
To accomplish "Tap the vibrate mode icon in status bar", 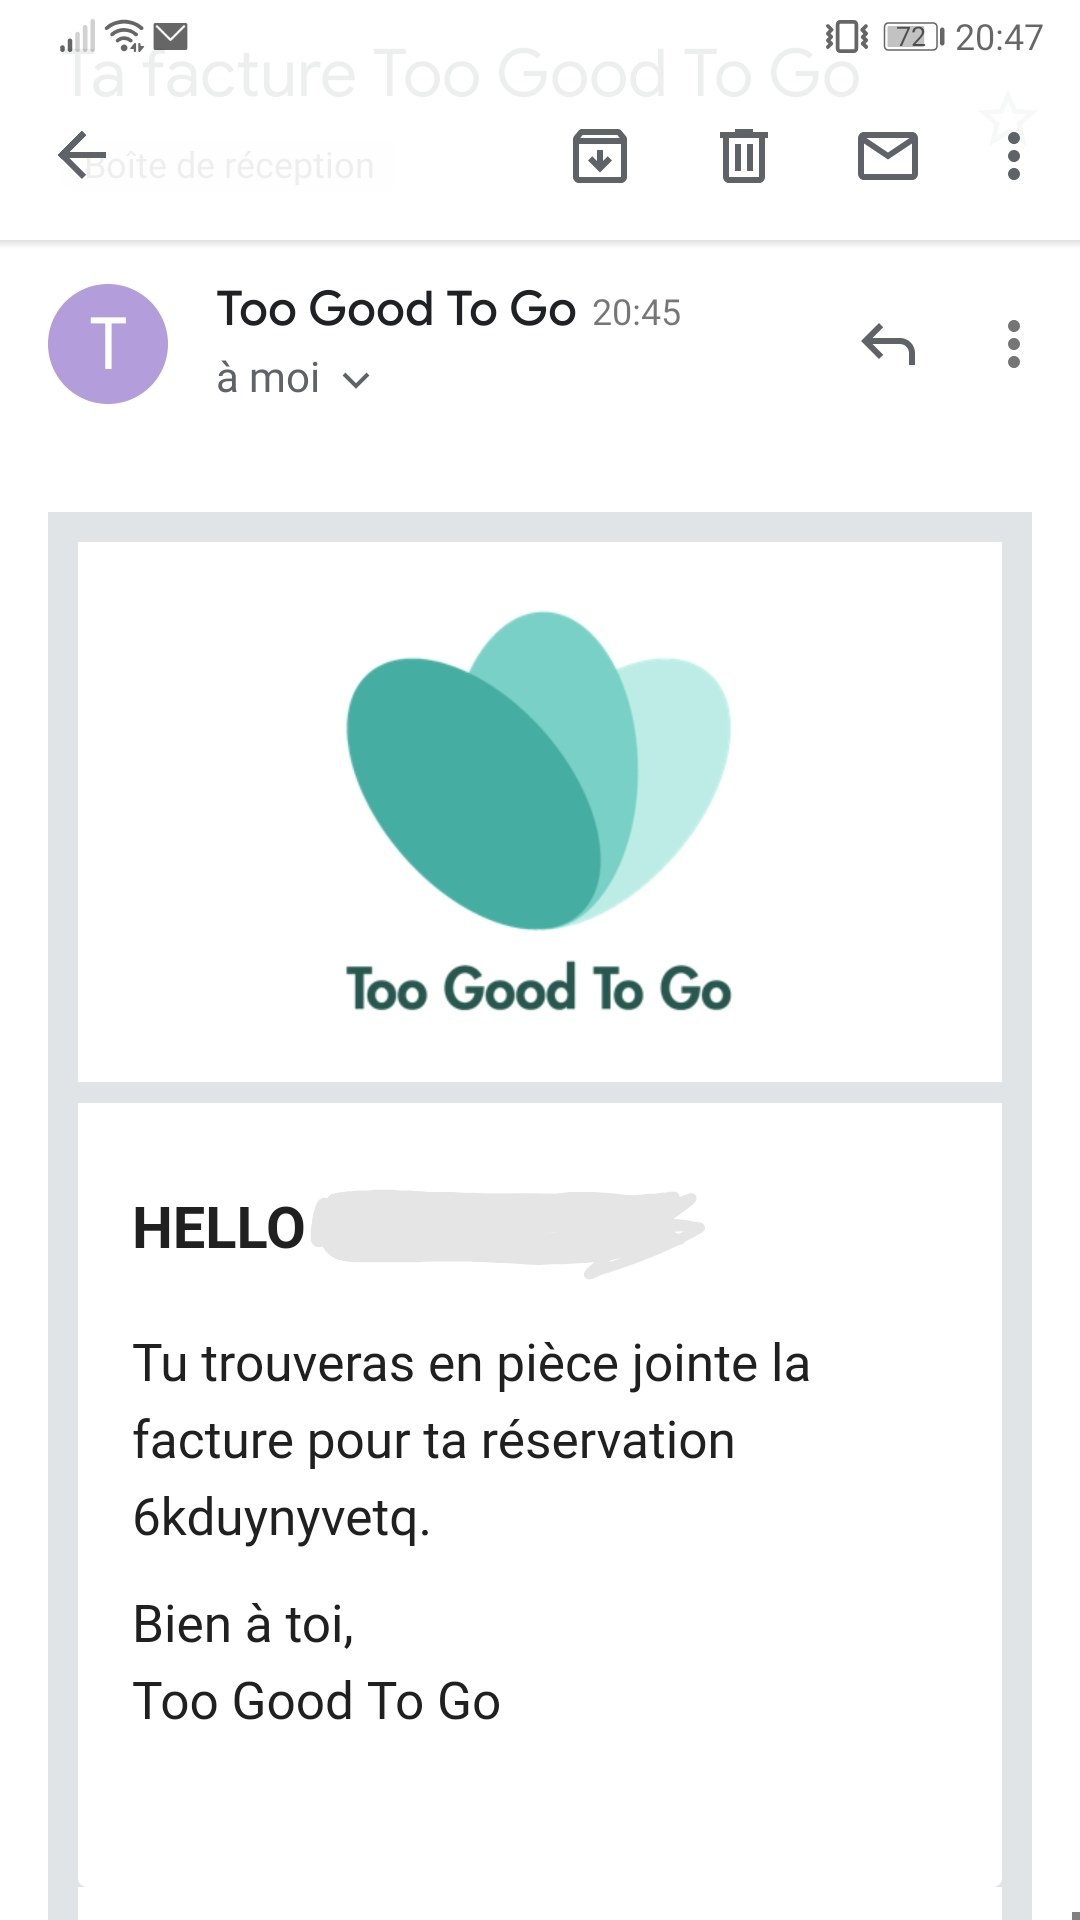I will [846, 37].
